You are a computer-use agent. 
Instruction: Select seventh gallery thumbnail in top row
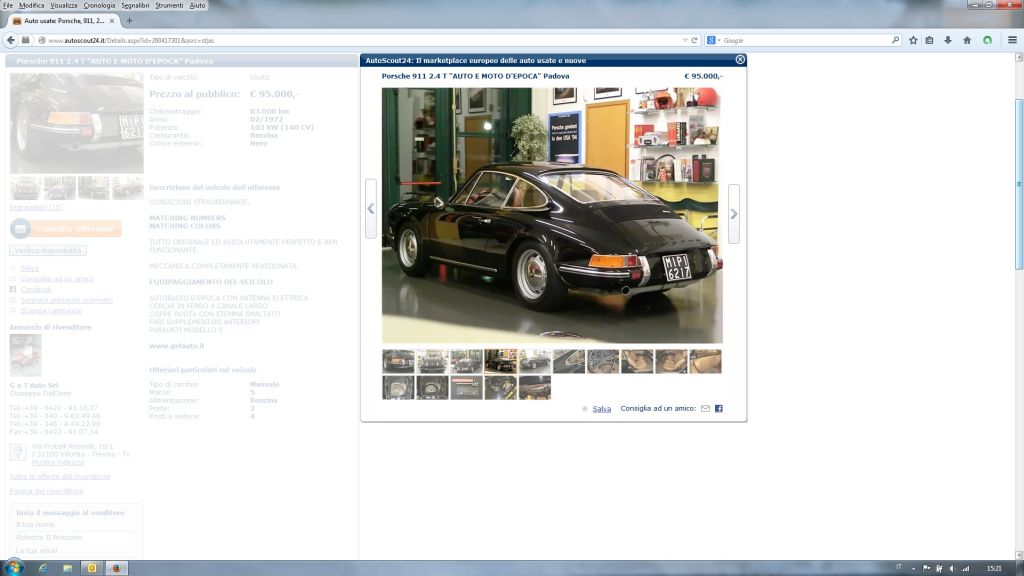(603, 361)
